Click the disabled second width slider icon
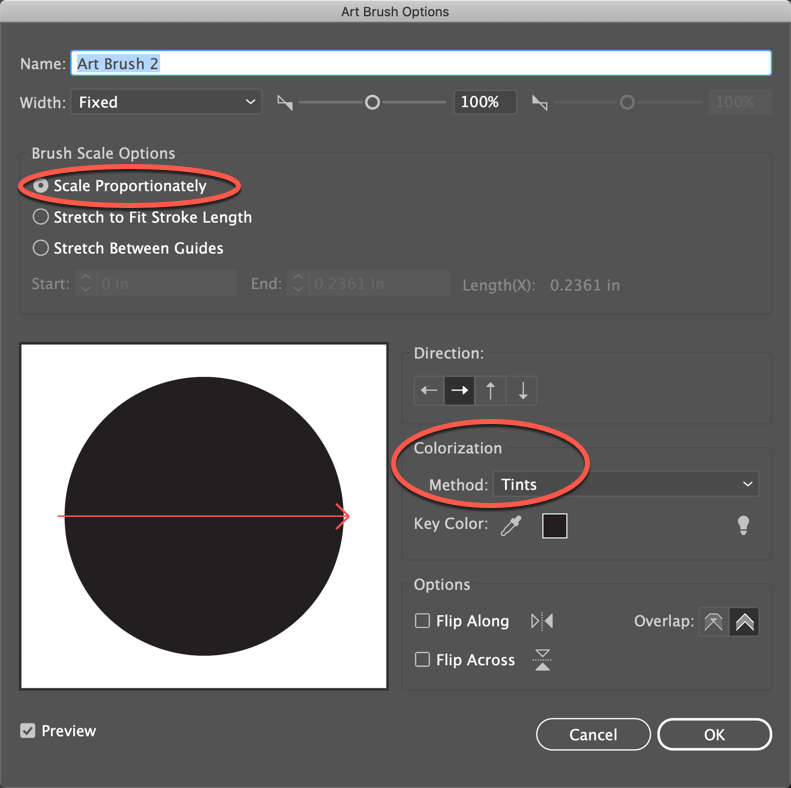The height and width of the screenshot is (788, 791). (x=540, y=103)
